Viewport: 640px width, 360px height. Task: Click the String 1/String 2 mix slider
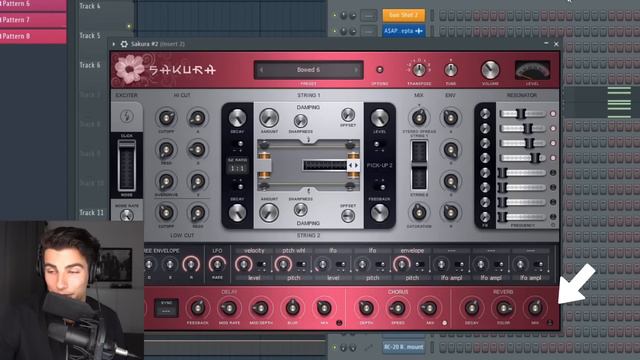[x=419, y=165]
